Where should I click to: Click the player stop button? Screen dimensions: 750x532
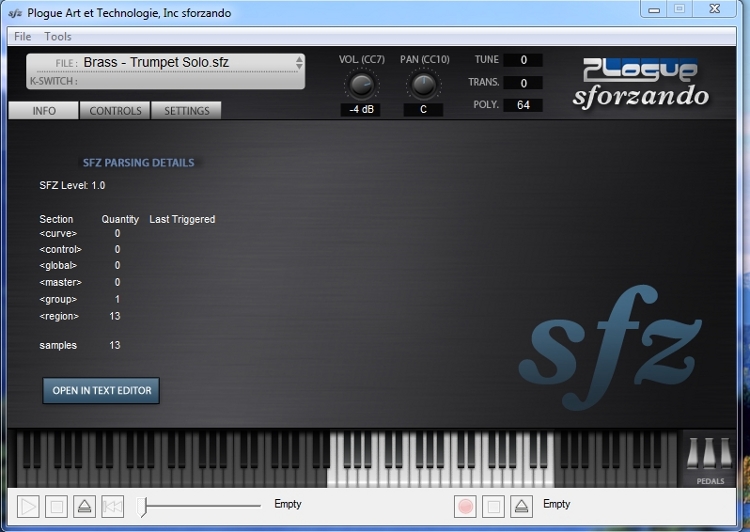click(56, 506)
